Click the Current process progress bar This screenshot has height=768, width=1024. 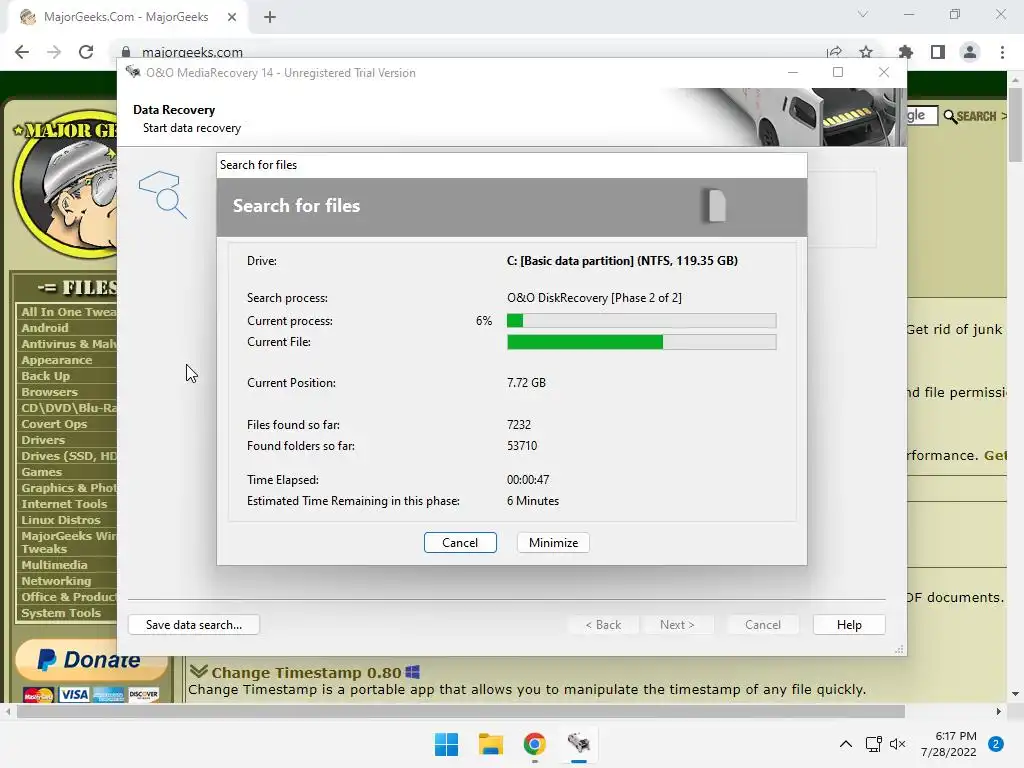(x=641, y=321)
